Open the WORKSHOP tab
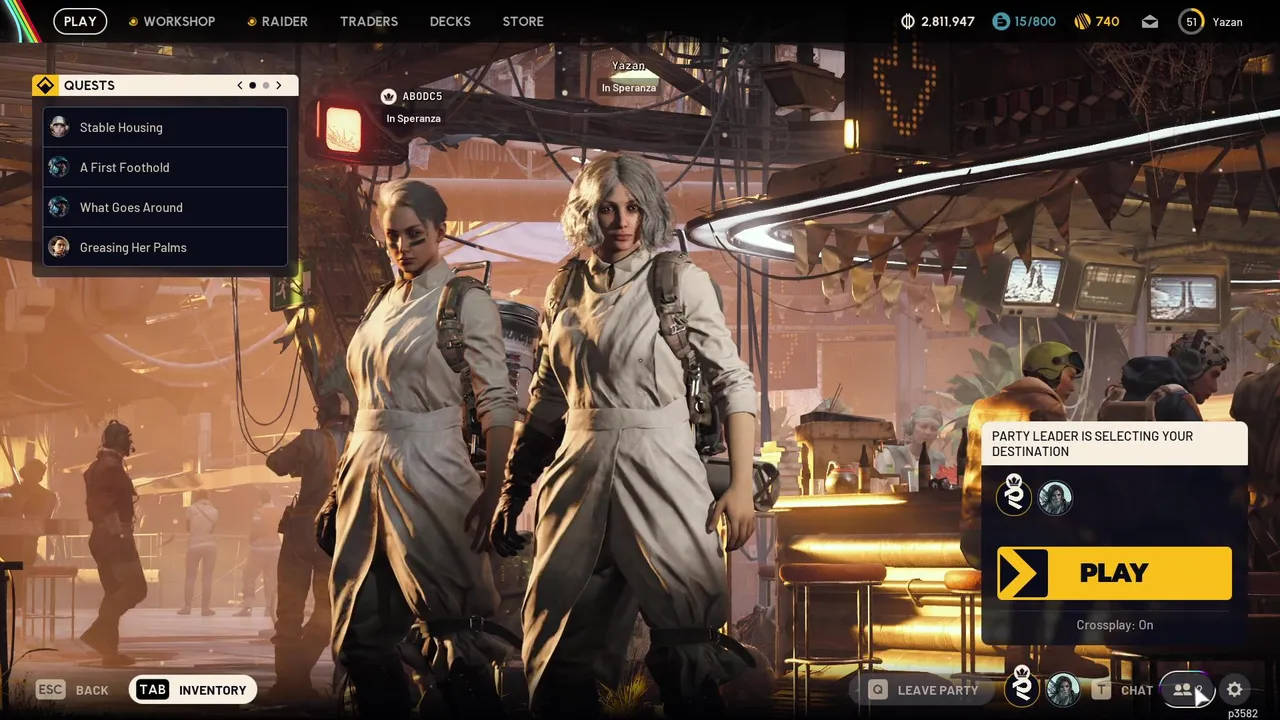Screen dimensions: 1280x720 171,21
